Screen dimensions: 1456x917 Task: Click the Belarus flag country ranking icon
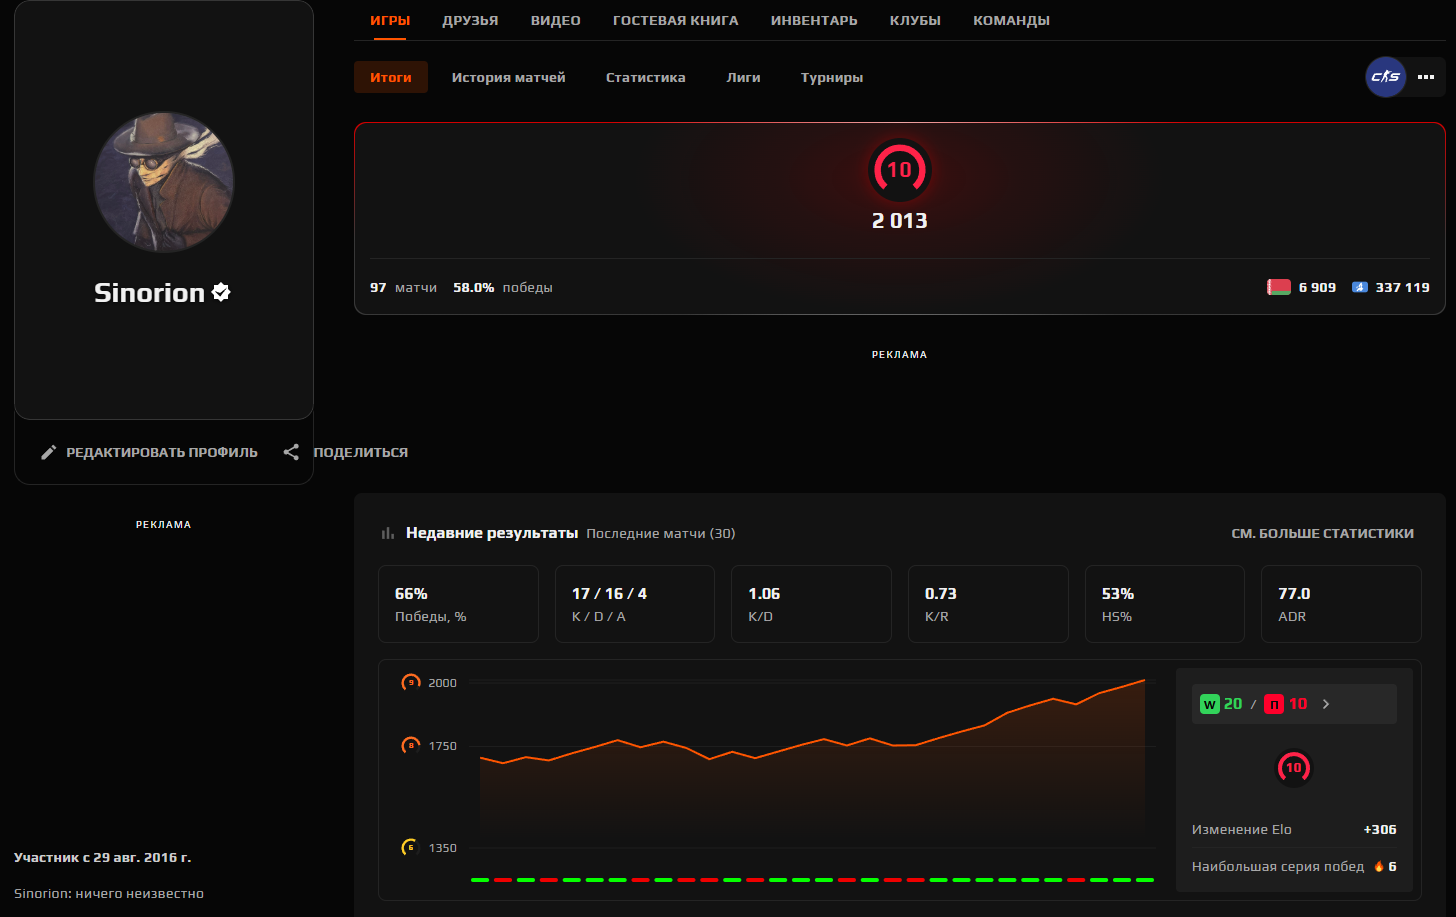point(1279,287)
